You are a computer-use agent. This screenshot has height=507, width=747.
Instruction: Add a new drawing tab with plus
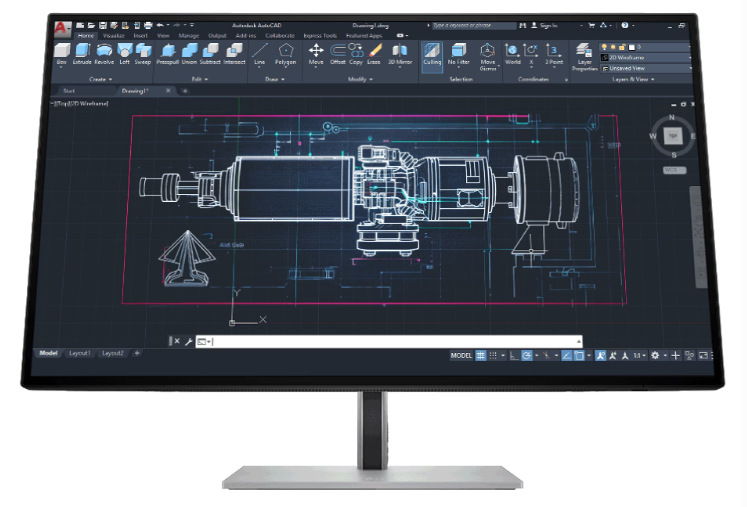click(184, 91)
